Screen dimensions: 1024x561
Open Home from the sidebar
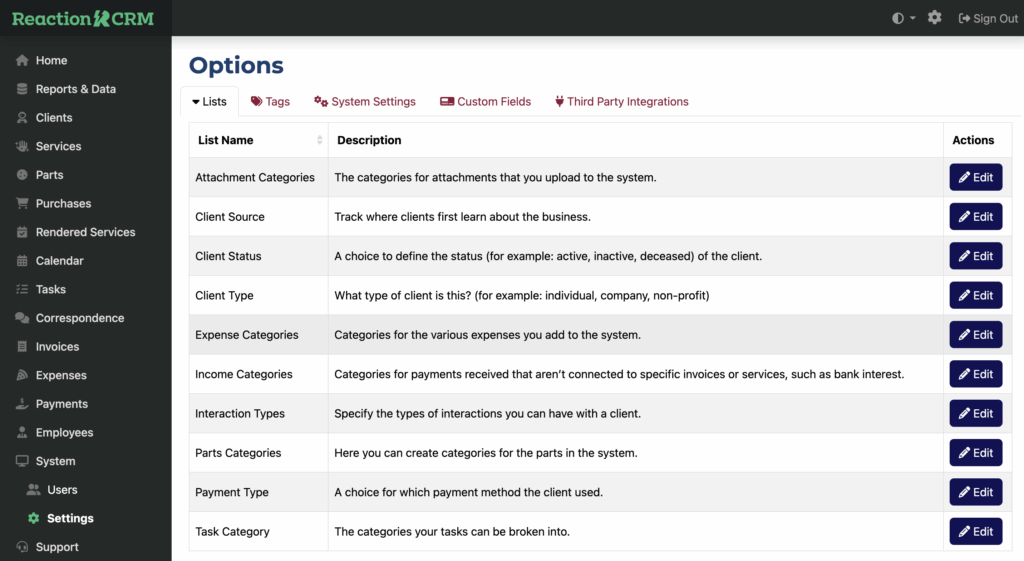(x=51, y=60)
